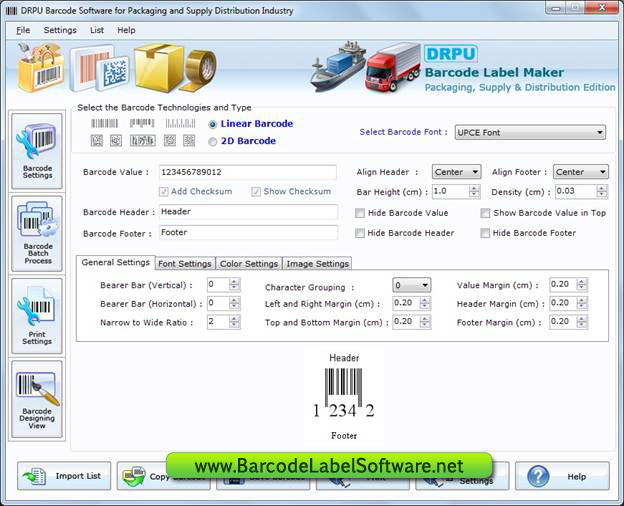Adjust Left and Right Margin stepper
Screen dimensions: 624x506
point(425,303)
